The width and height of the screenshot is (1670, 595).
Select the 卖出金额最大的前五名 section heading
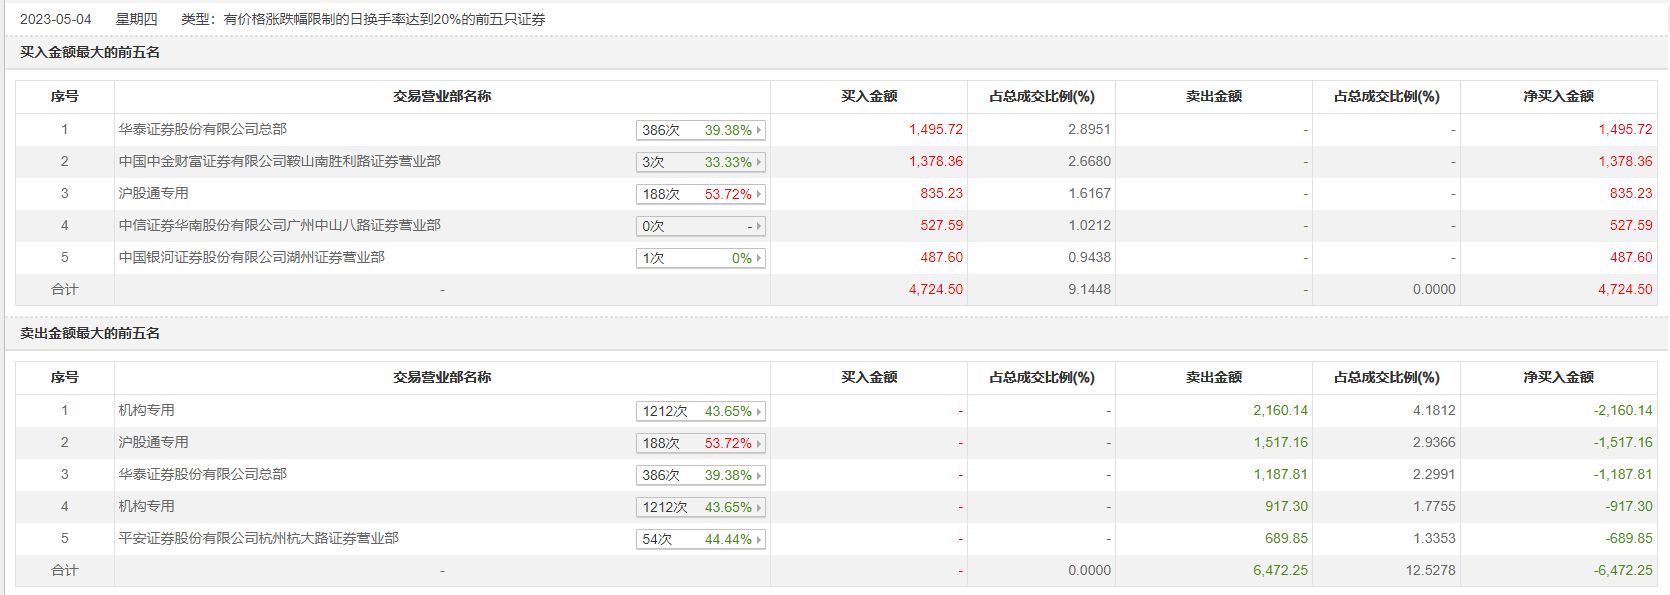[x=90, y=334]
